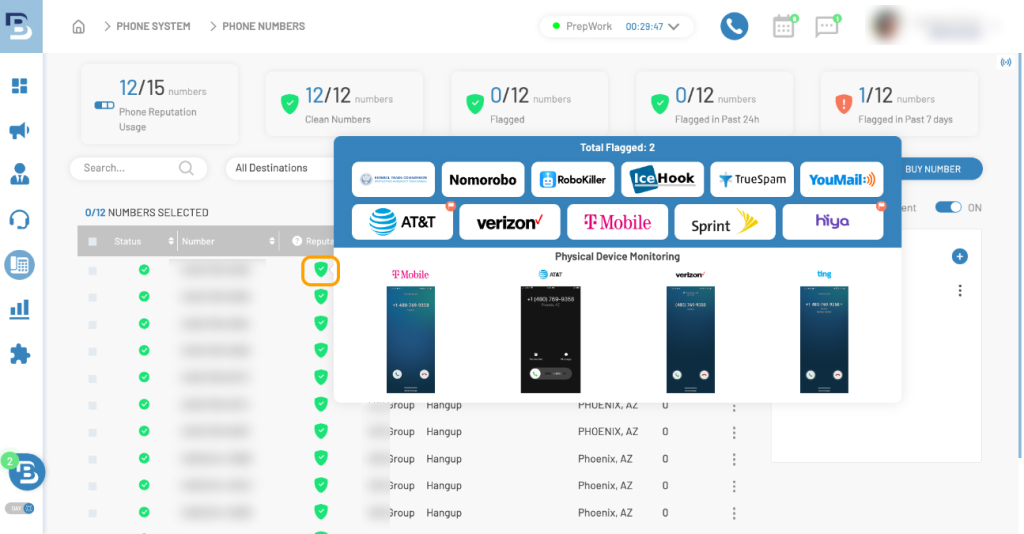Click the question mark in Reputation header
Screen dimensions: 1024x534
297,242
